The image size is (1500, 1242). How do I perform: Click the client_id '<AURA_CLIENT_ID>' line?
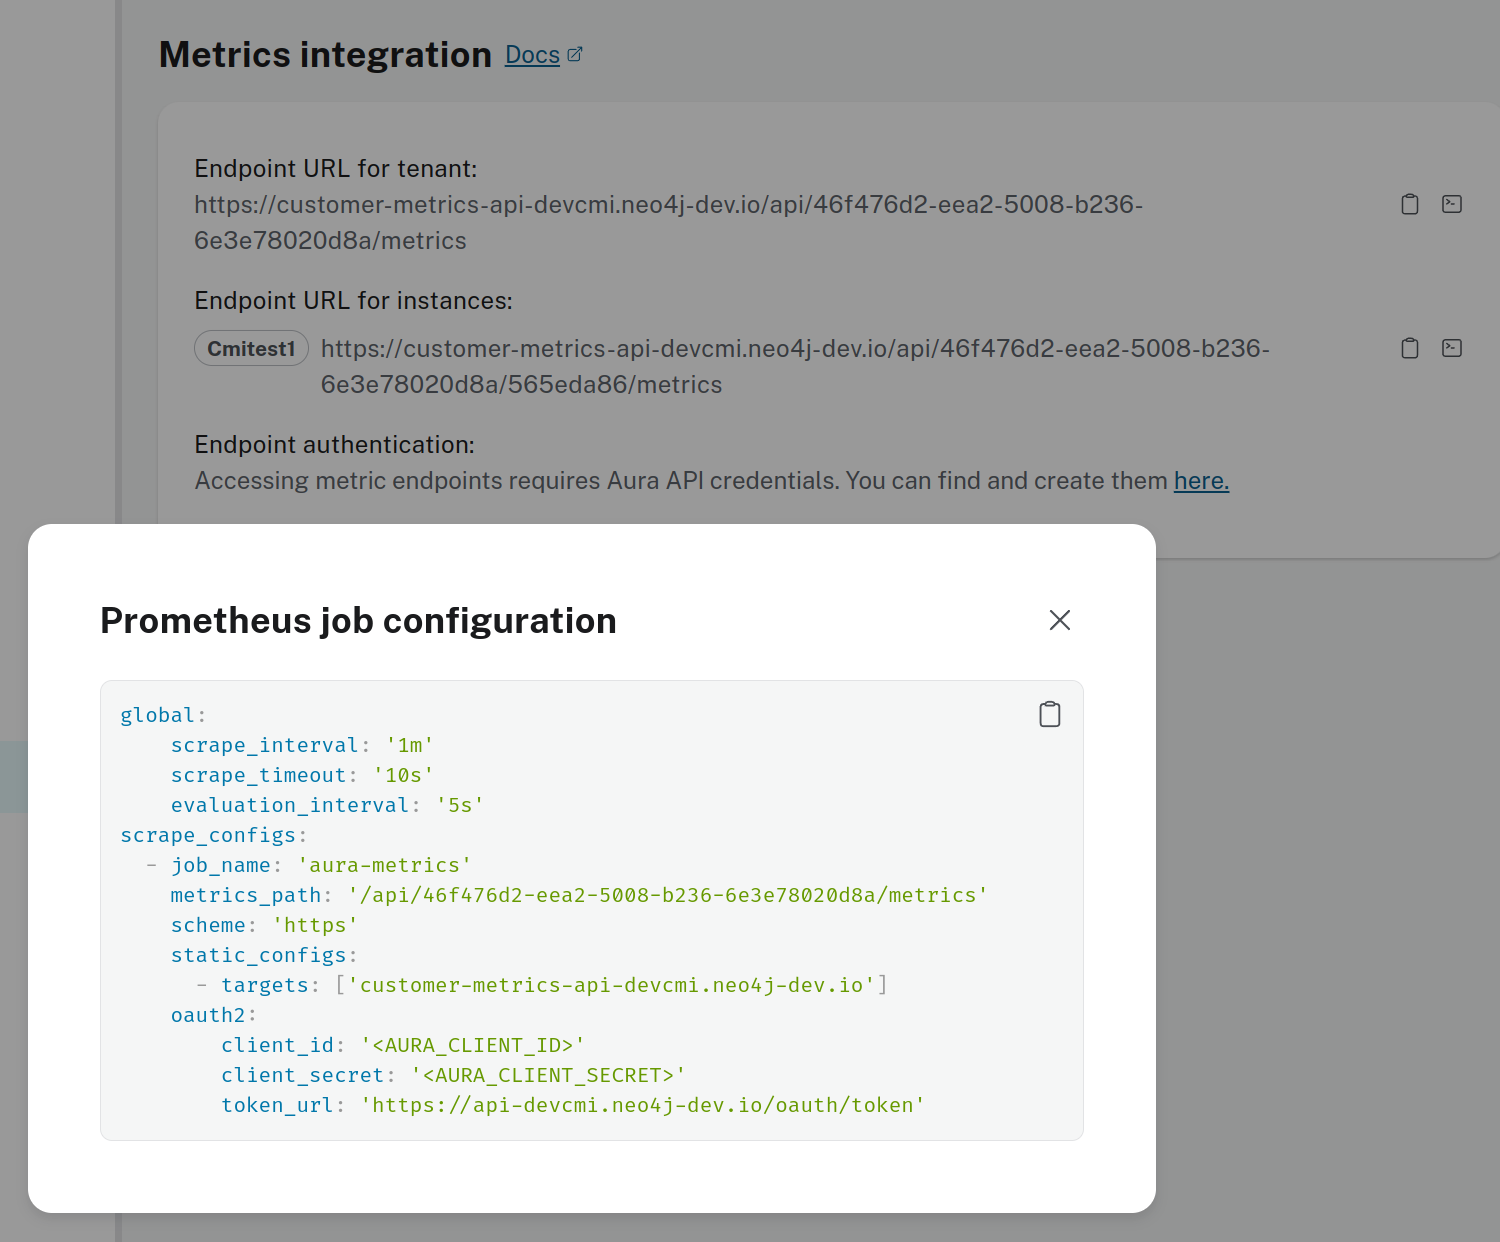[x=403, y=1045]
